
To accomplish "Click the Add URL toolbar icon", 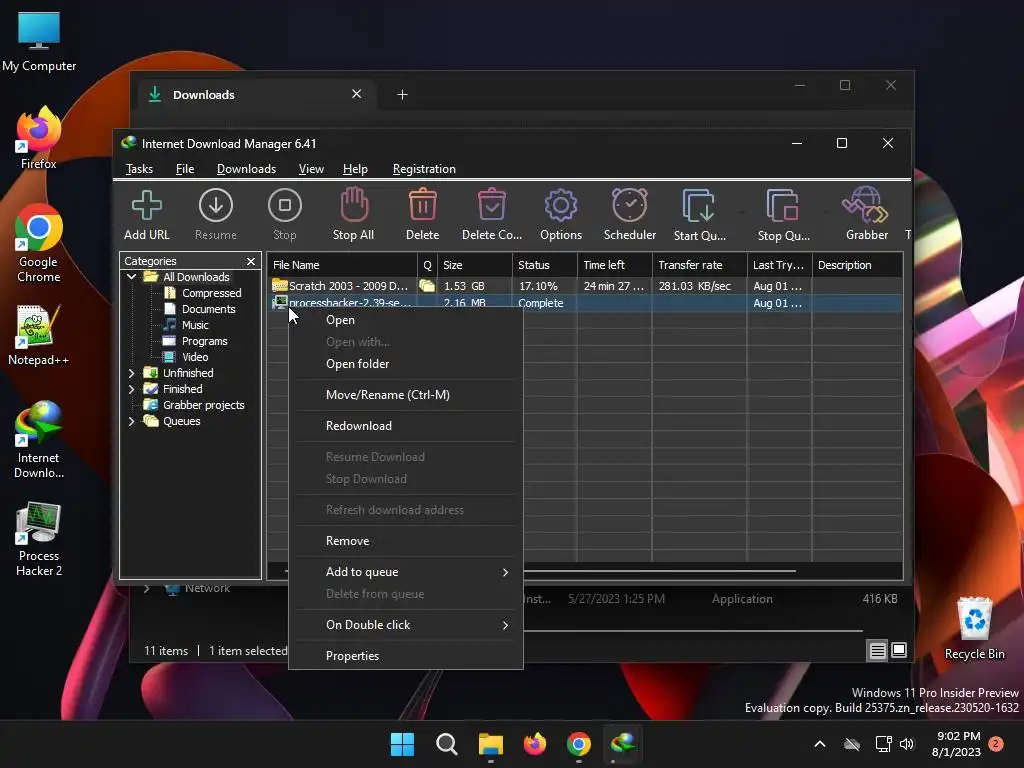I will coord(147,205).
